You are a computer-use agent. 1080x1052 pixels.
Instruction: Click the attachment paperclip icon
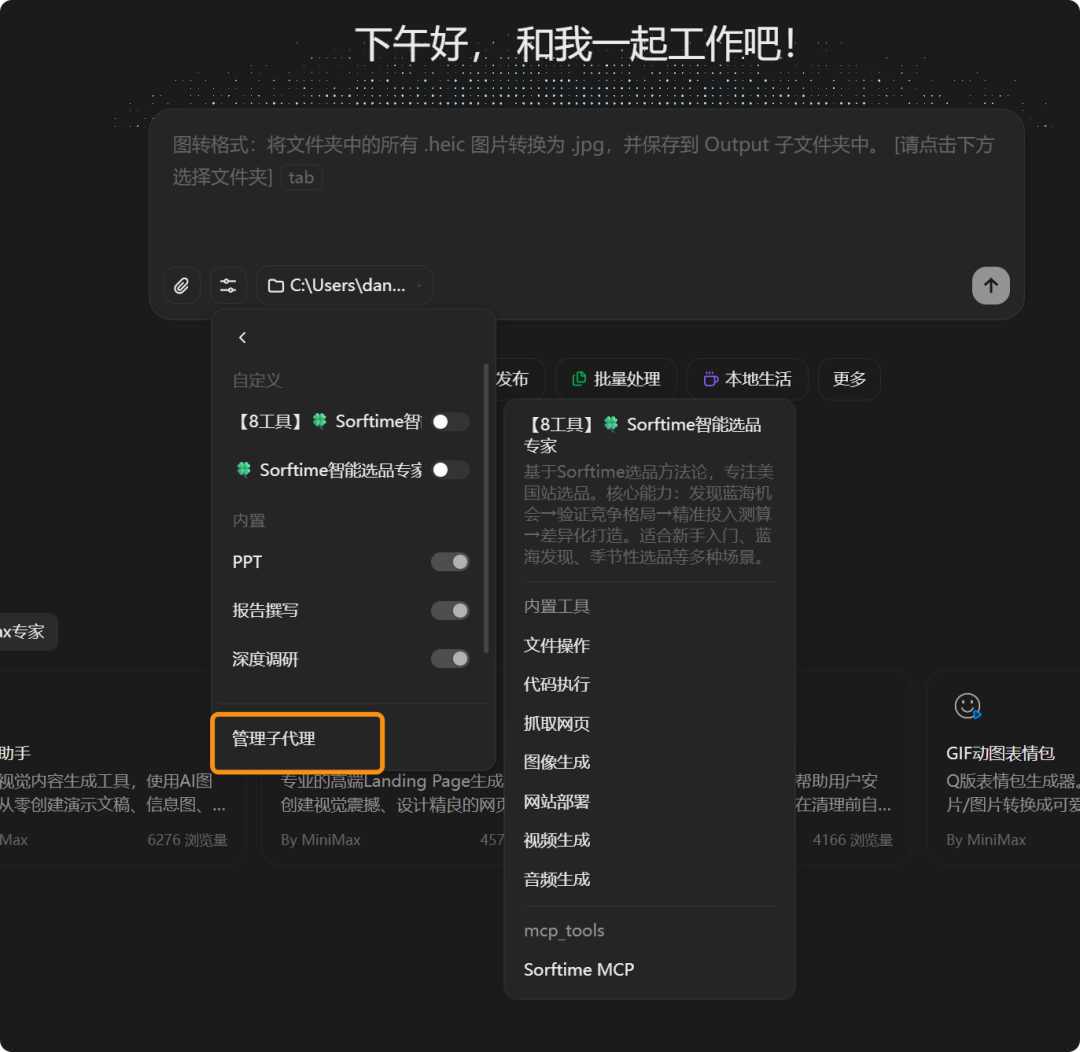point(181,285)
